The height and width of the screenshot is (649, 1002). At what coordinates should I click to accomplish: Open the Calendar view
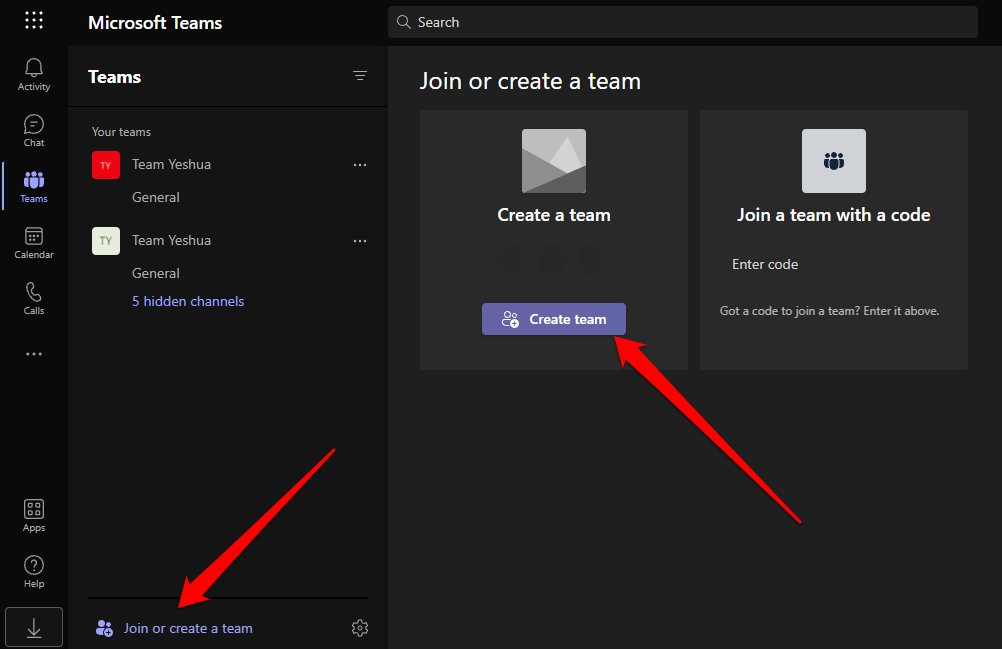pyautogui.click(x=34, y=243)
